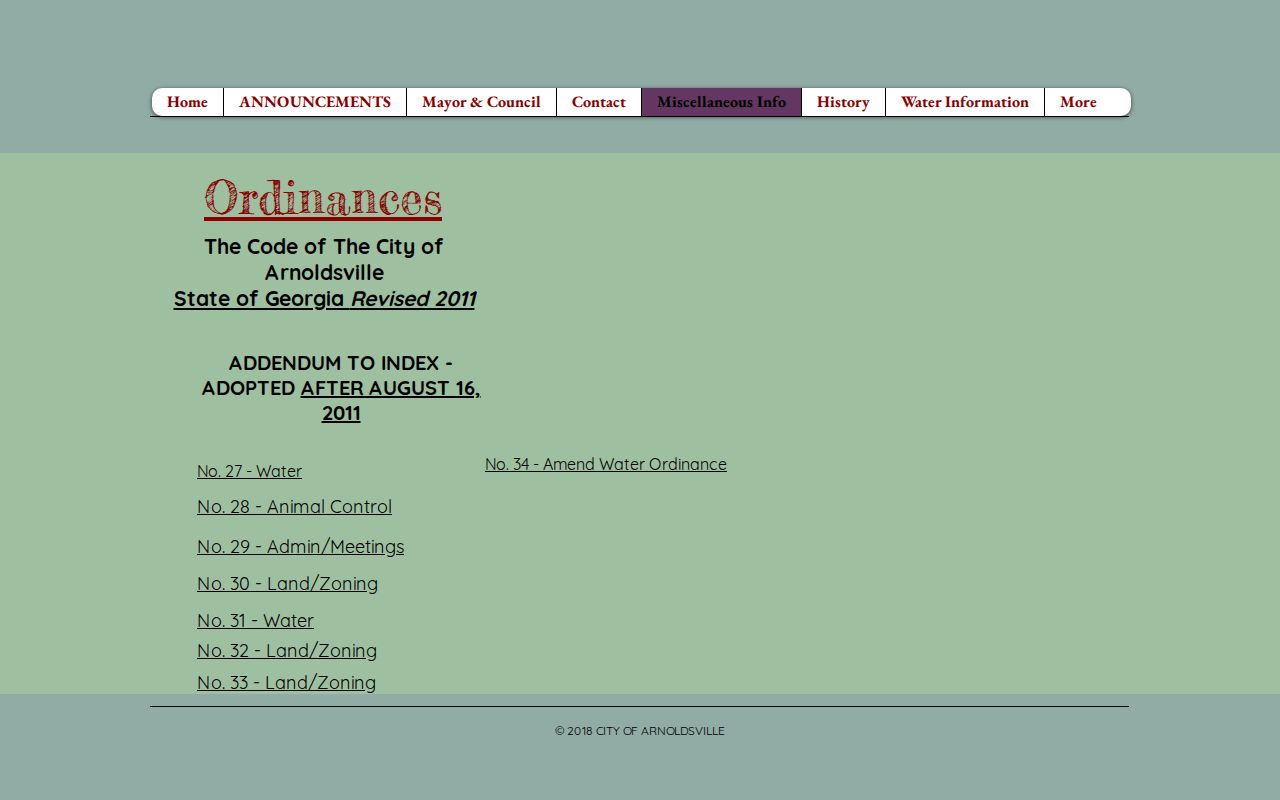Click the 2018 City of Arnoldsville copyright
Image resolution: width=1280 pixels, height=800 pixels.
640,731
